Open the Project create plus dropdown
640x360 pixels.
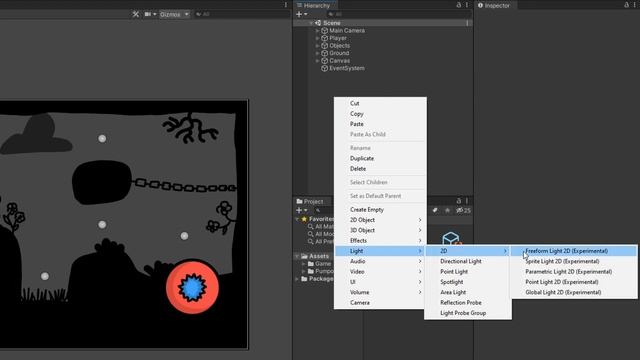coord(301,210)
